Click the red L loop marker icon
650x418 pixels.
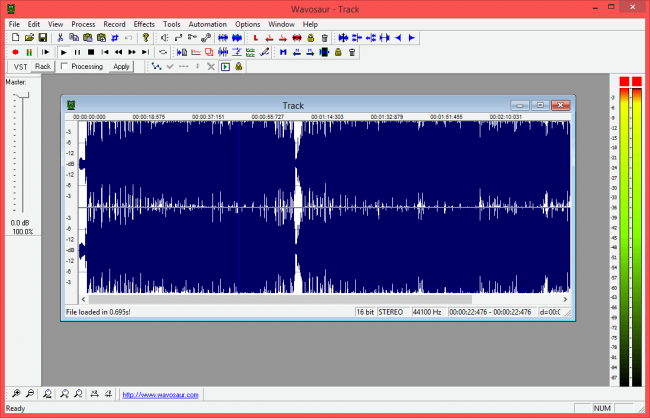point(256,38)
